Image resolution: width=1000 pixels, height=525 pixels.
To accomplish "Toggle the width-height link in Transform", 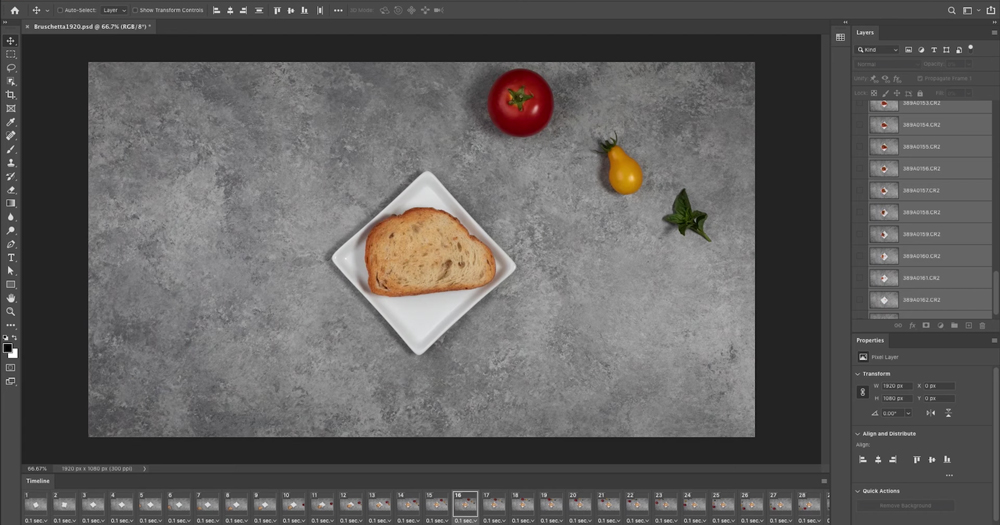I will [x=862, y=392].
